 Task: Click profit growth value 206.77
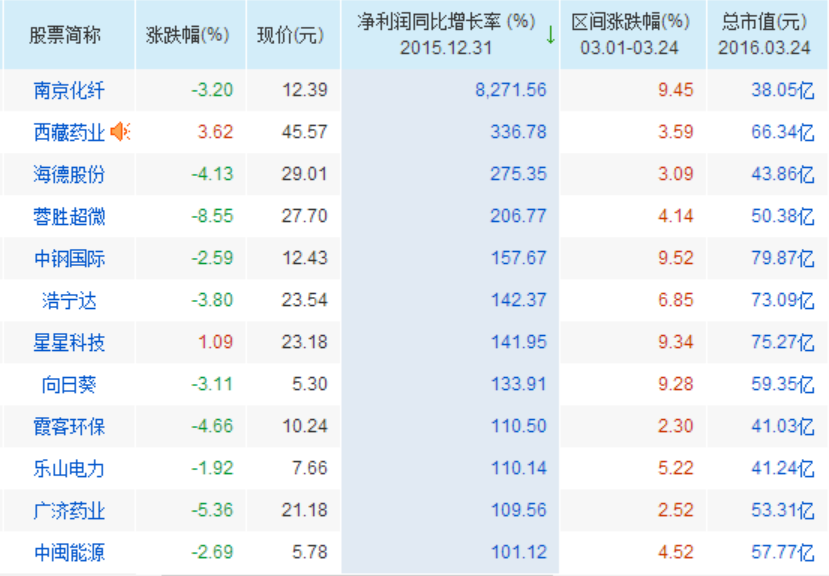click(519, 216)
